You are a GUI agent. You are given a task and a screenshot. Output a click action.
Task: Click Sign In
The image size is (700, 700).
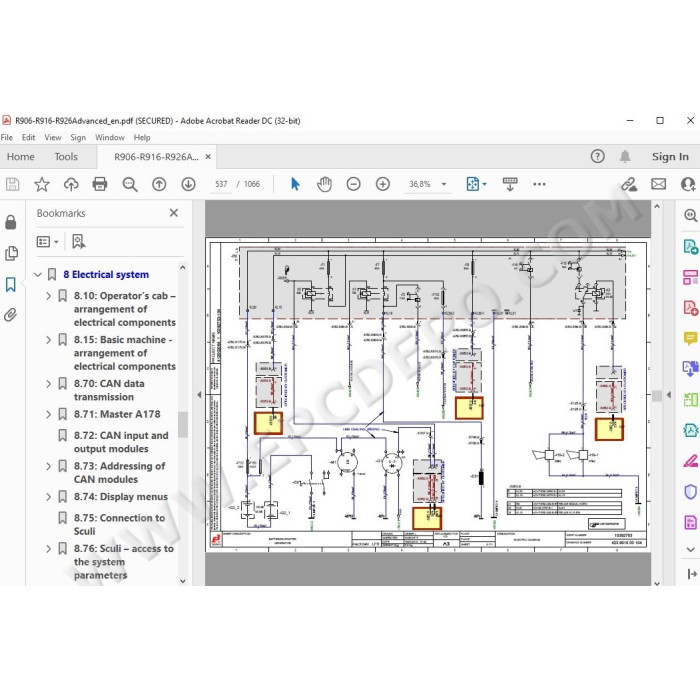pyautogui.click(x=670, y=157)
